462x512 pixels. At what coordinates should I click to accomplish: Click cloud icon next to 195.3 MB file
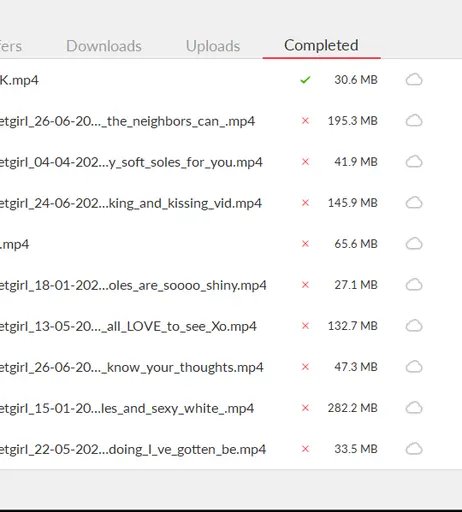coord(414,121)
